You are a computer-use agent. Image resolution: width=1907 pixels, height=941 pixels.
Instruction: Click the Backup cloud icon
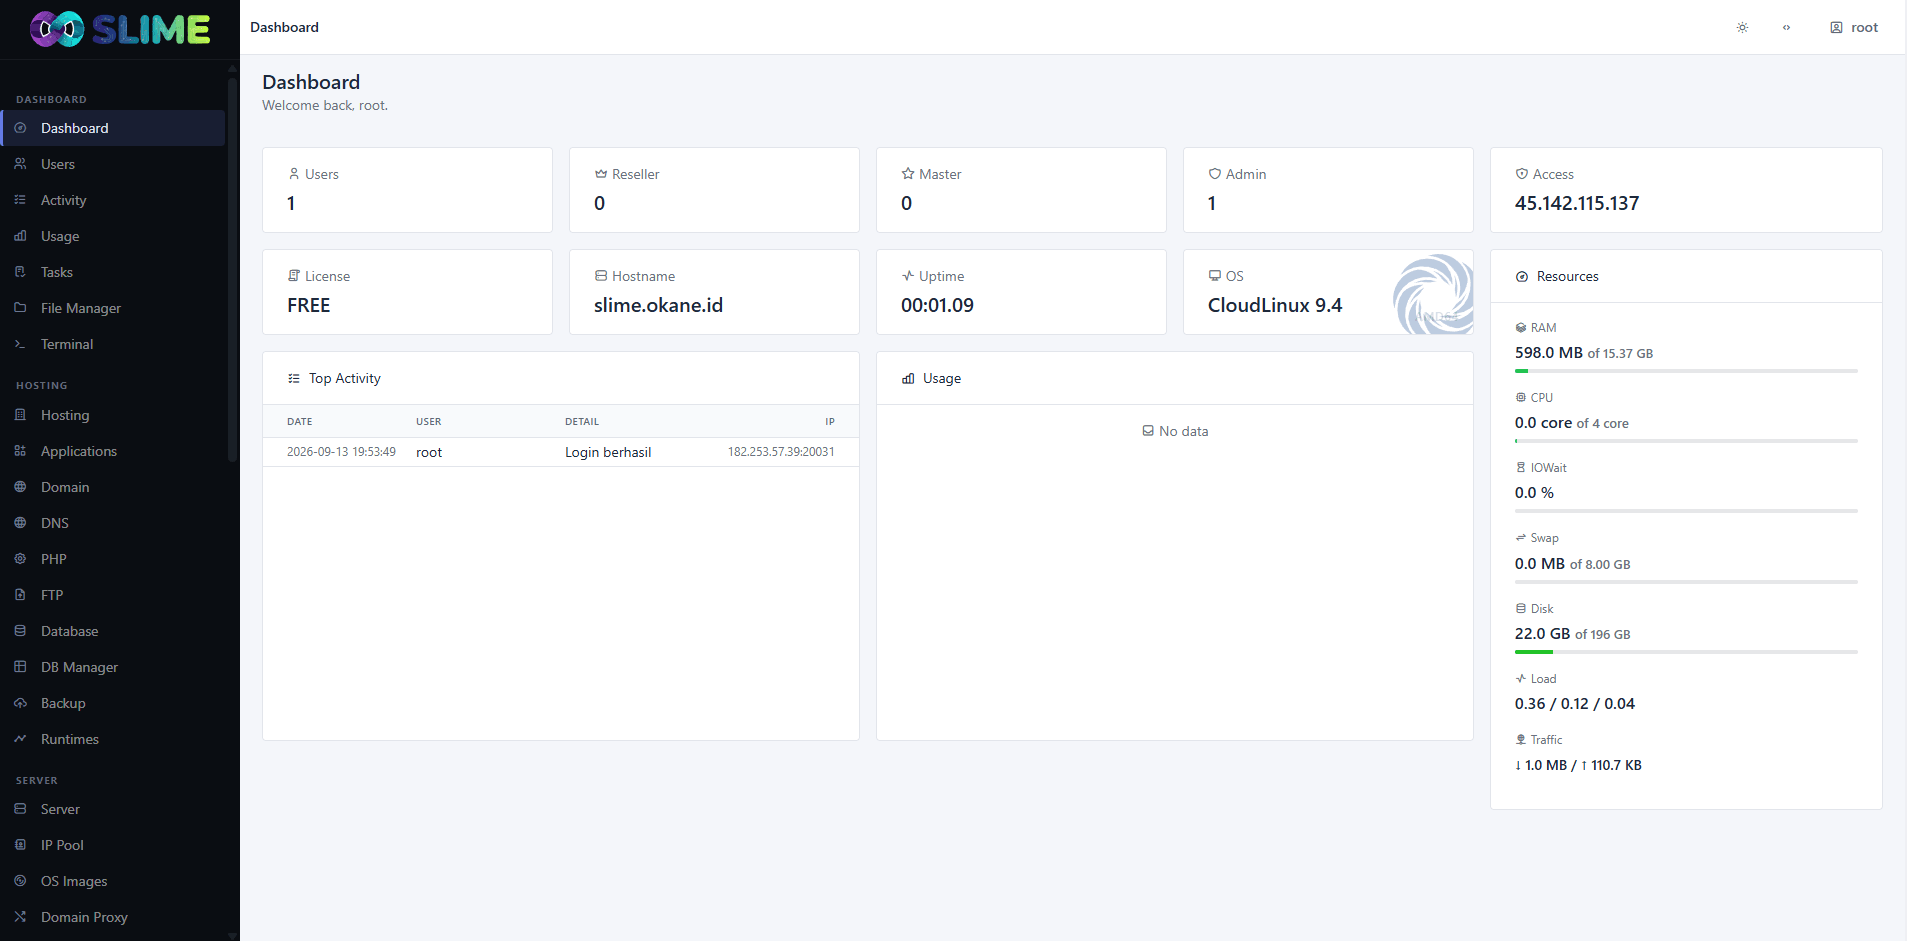point(20,703)
